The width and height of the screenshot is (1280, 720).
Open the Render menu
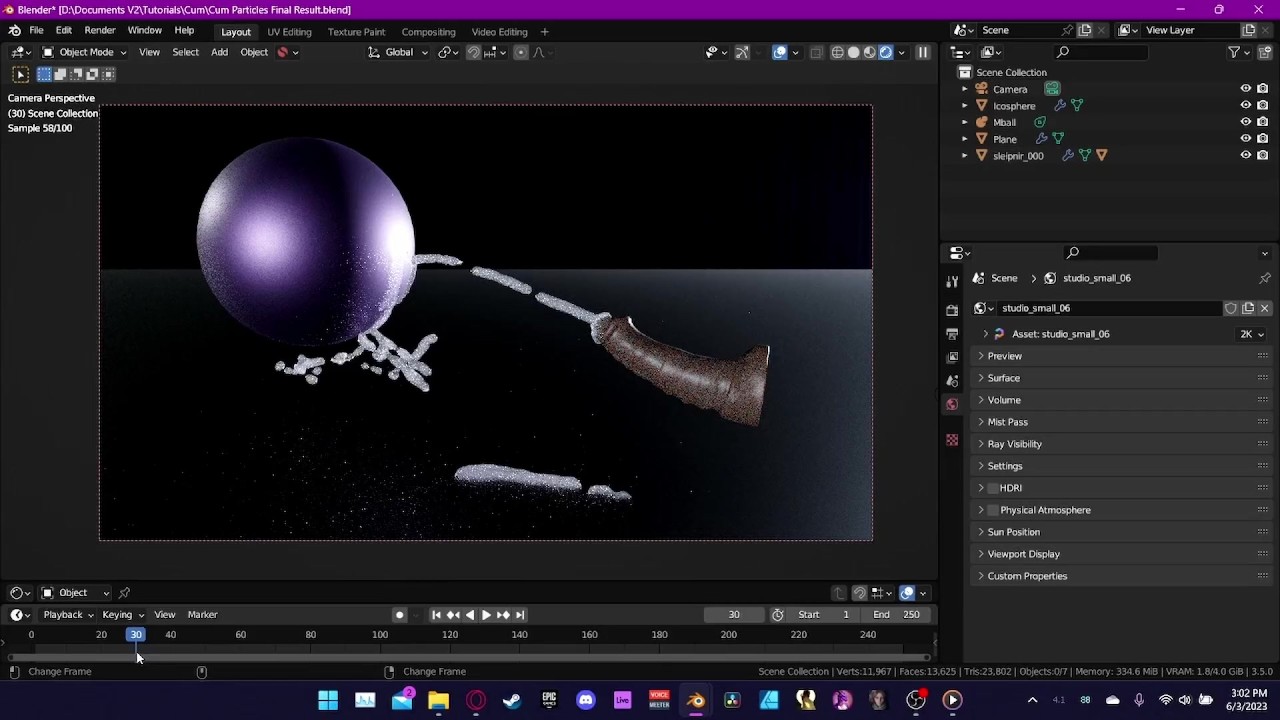[x=99, y=31]
